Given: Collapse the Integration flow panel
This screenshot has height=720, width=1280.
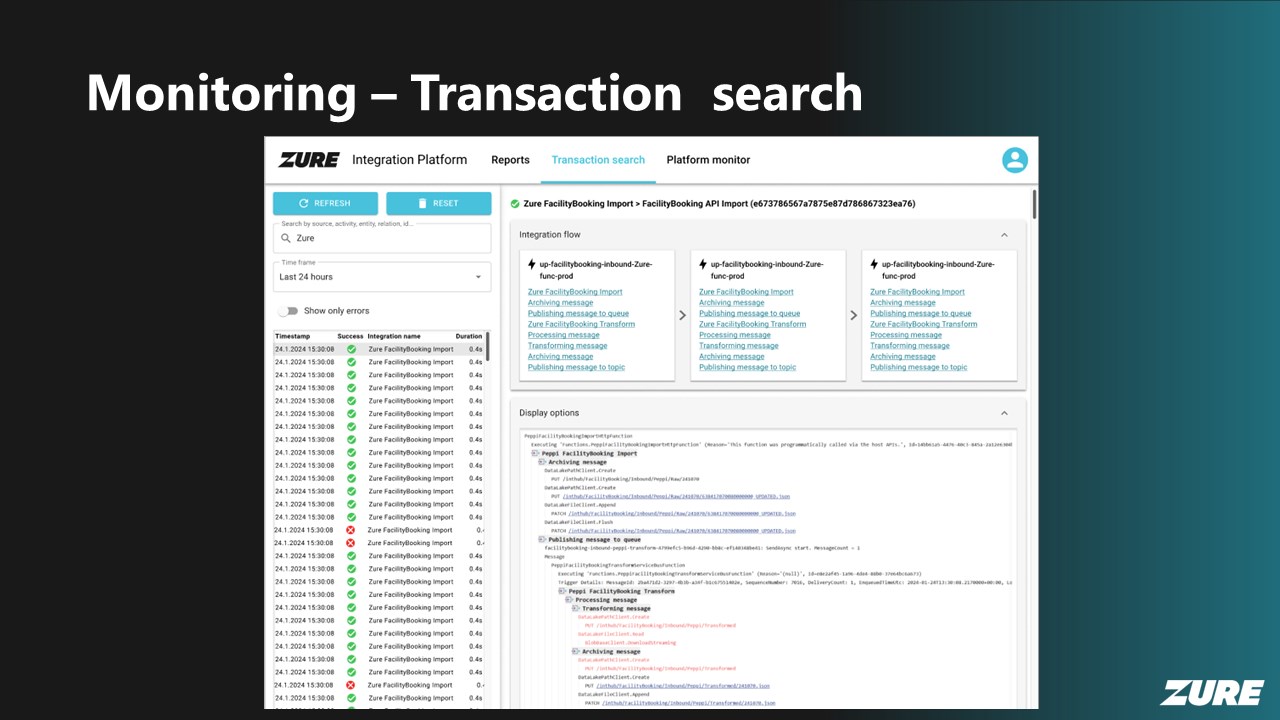Looking at the screenshot, I should click(1005, 235).
